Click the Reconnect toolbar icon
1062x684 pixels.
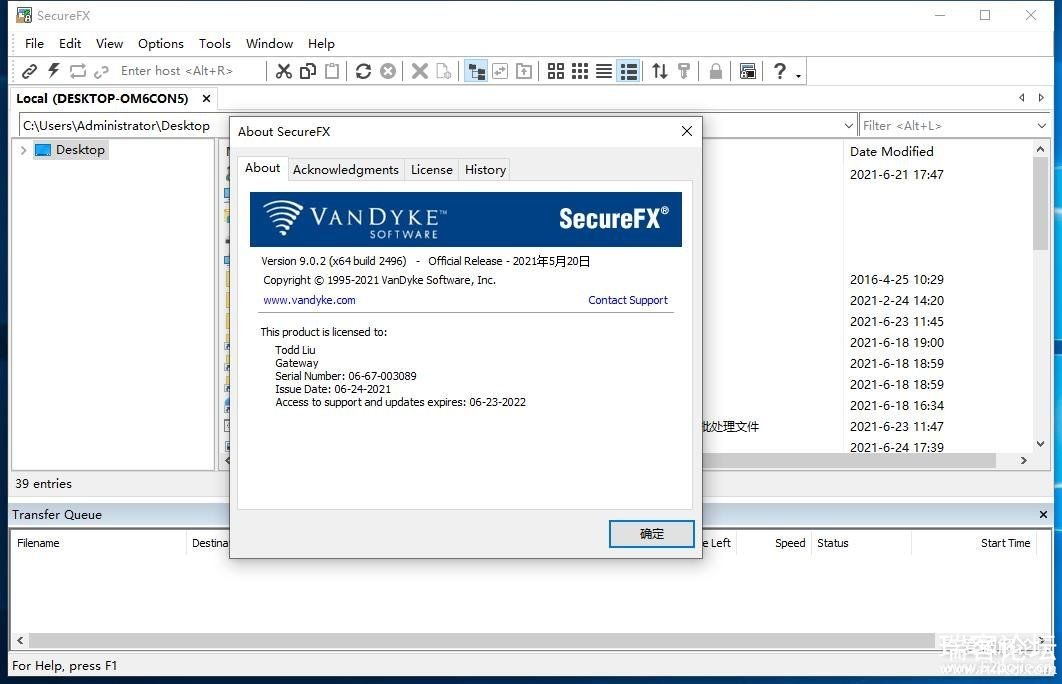click(78, 71)
